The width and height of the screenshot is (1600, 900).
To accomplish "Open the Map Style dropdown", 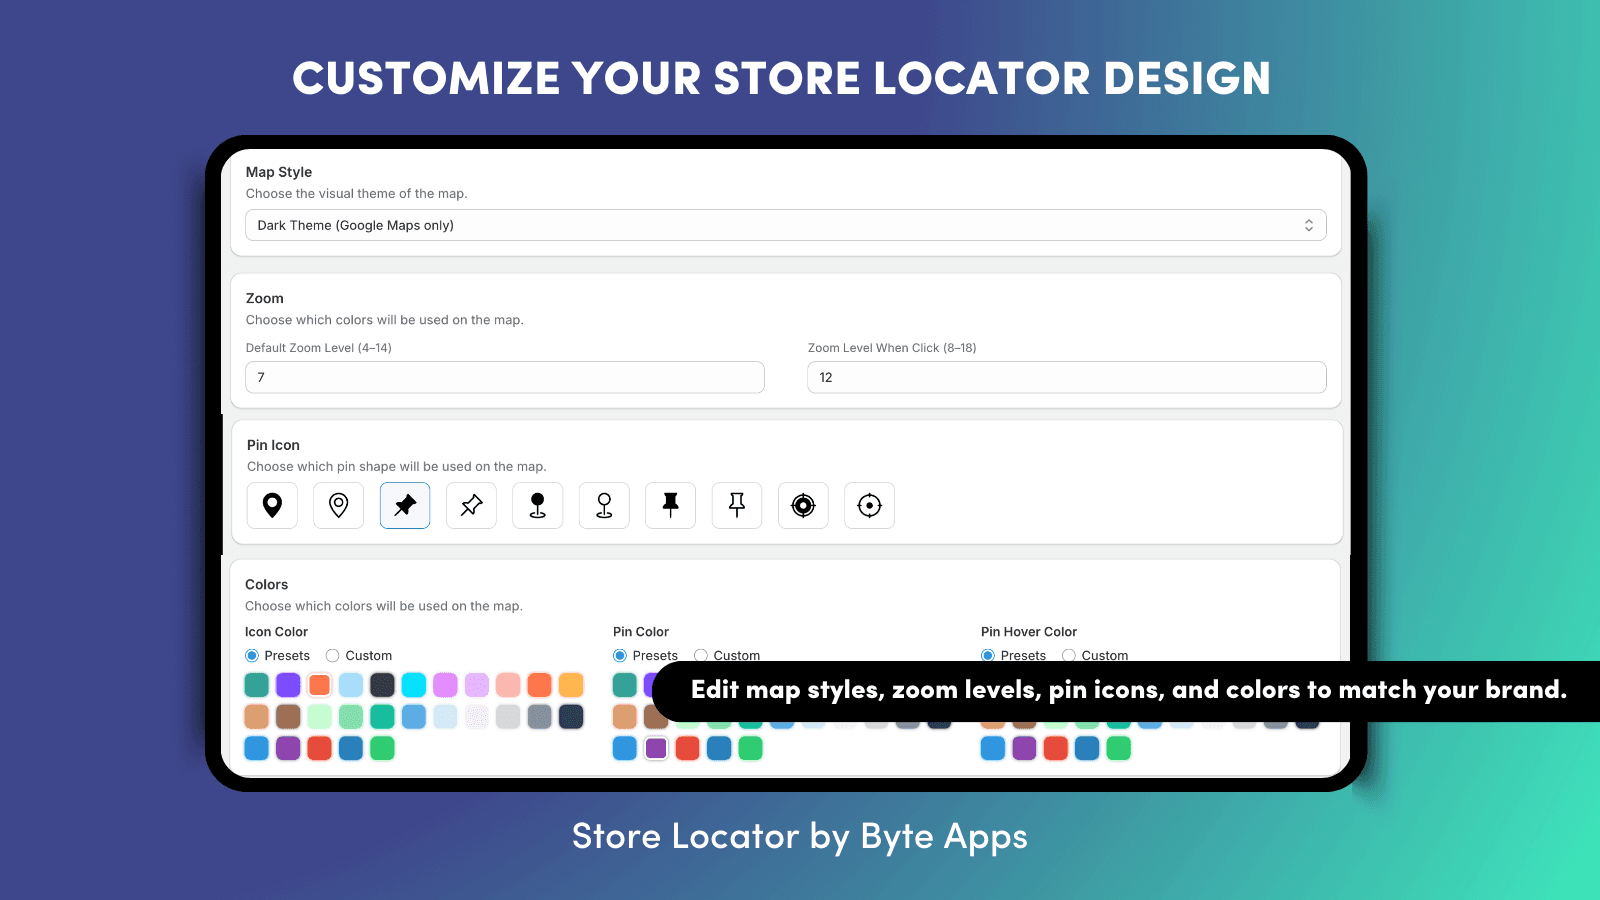I will click(x=786, y=225).
